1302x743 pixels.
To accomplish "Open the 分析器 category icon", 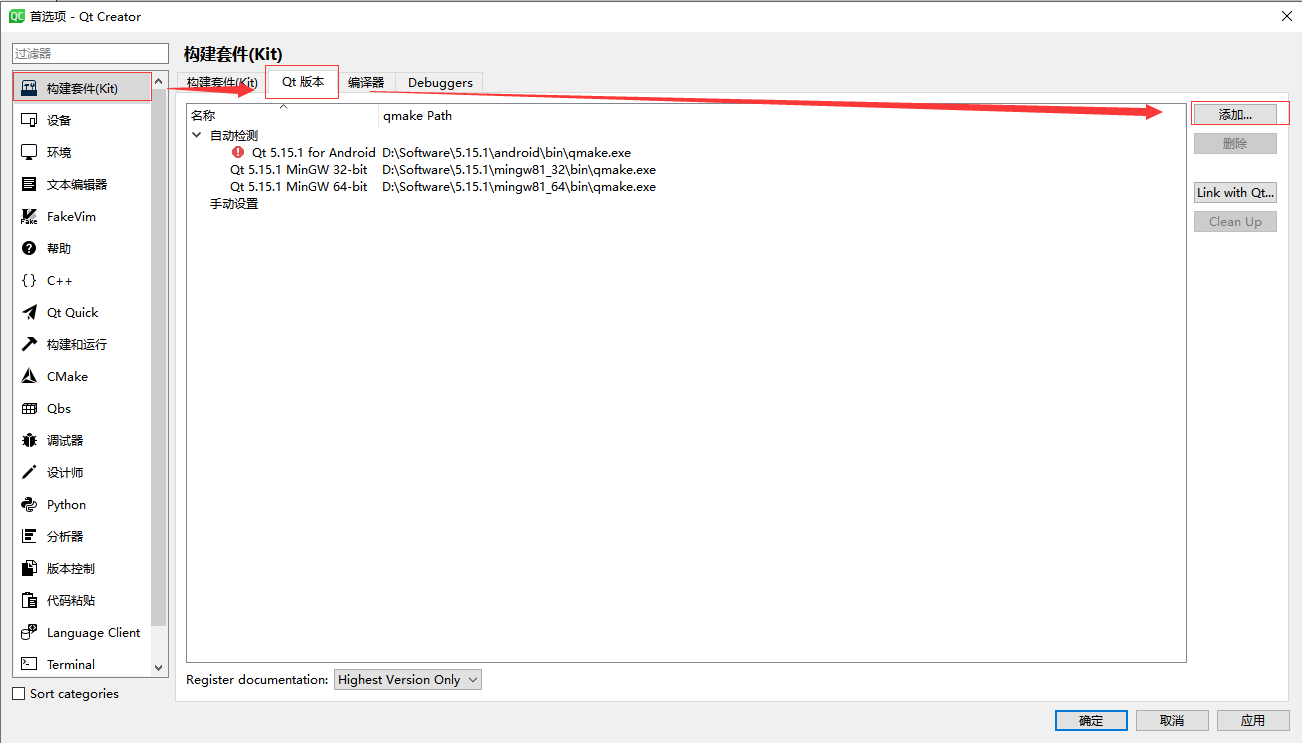I will tap(29, 536).
